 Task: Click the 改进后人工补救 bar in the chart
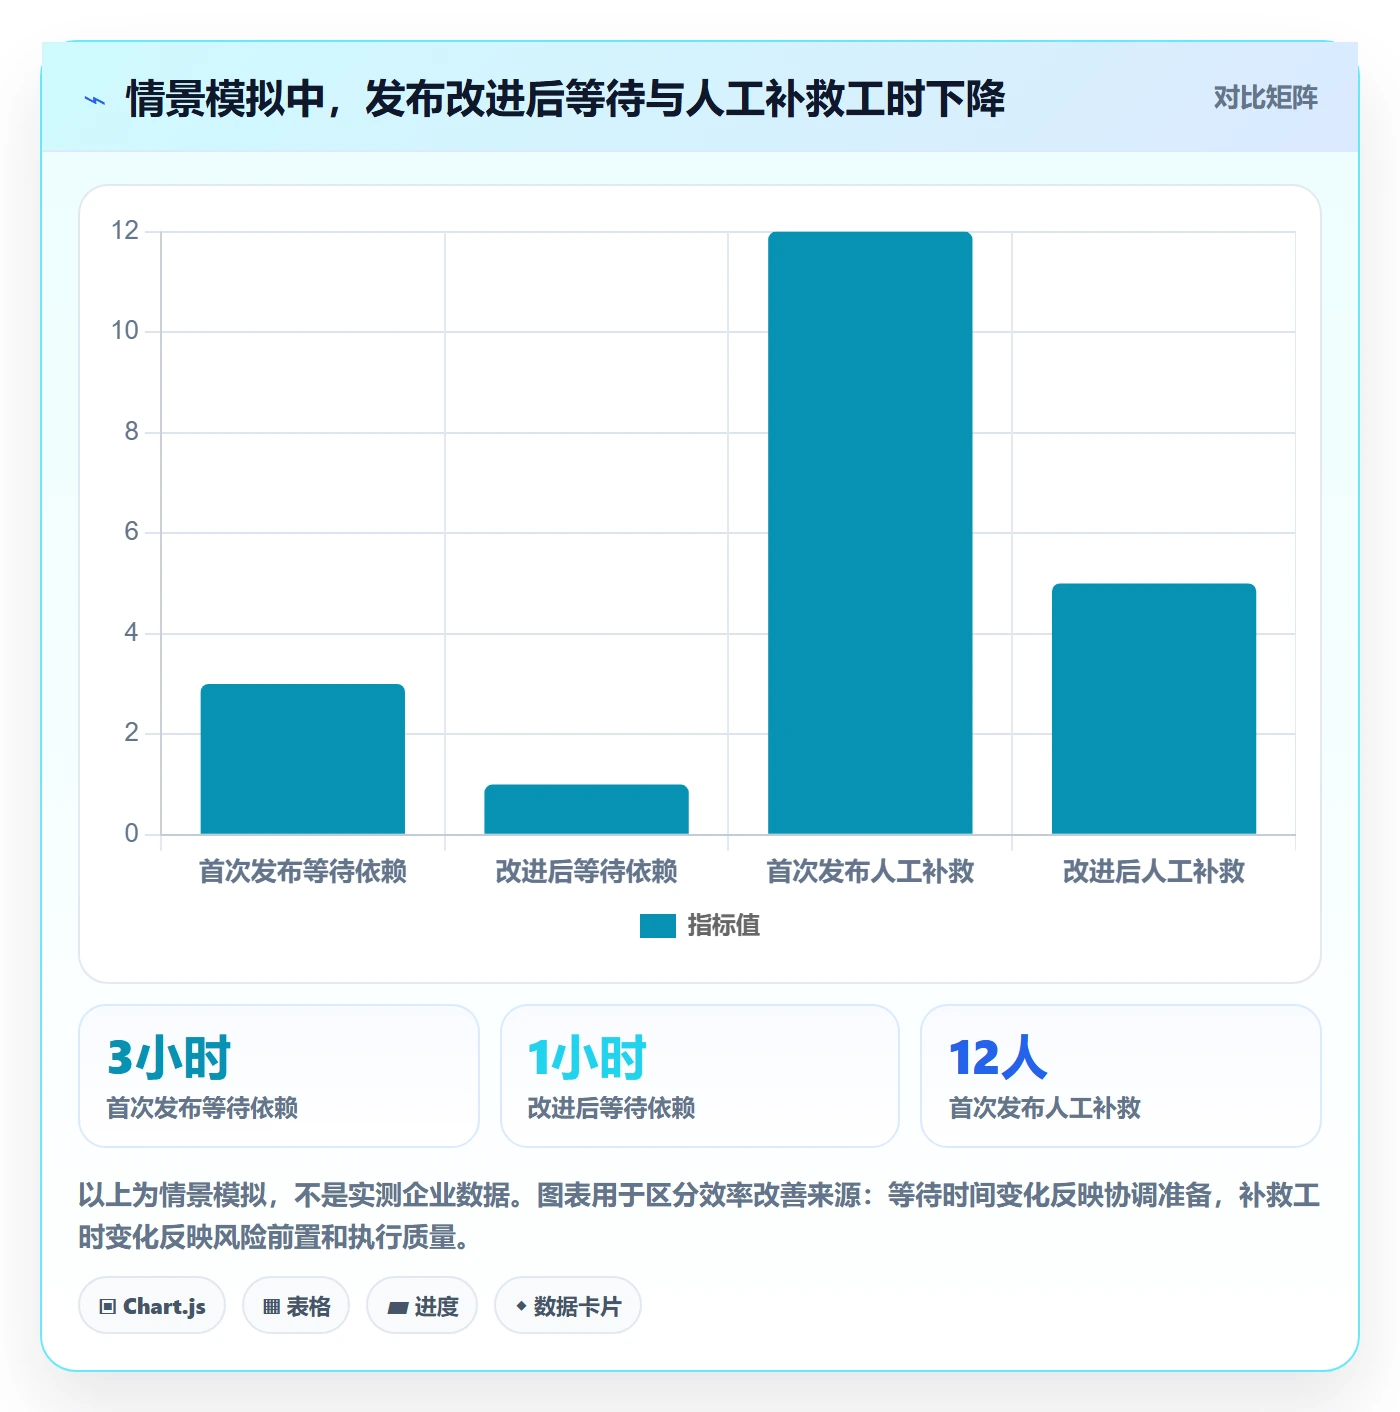1154,709
